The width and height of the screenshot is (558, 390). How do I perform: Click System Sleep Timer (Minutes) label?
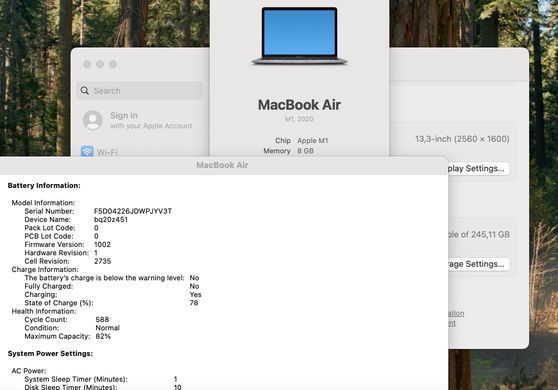tap(76, 379)
